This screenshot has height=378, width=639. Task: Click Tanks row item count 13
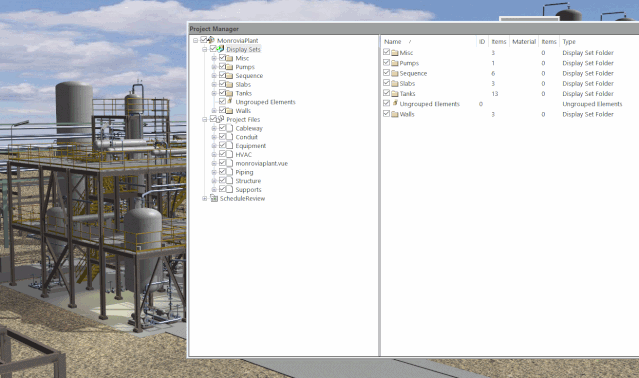[494, 94]
